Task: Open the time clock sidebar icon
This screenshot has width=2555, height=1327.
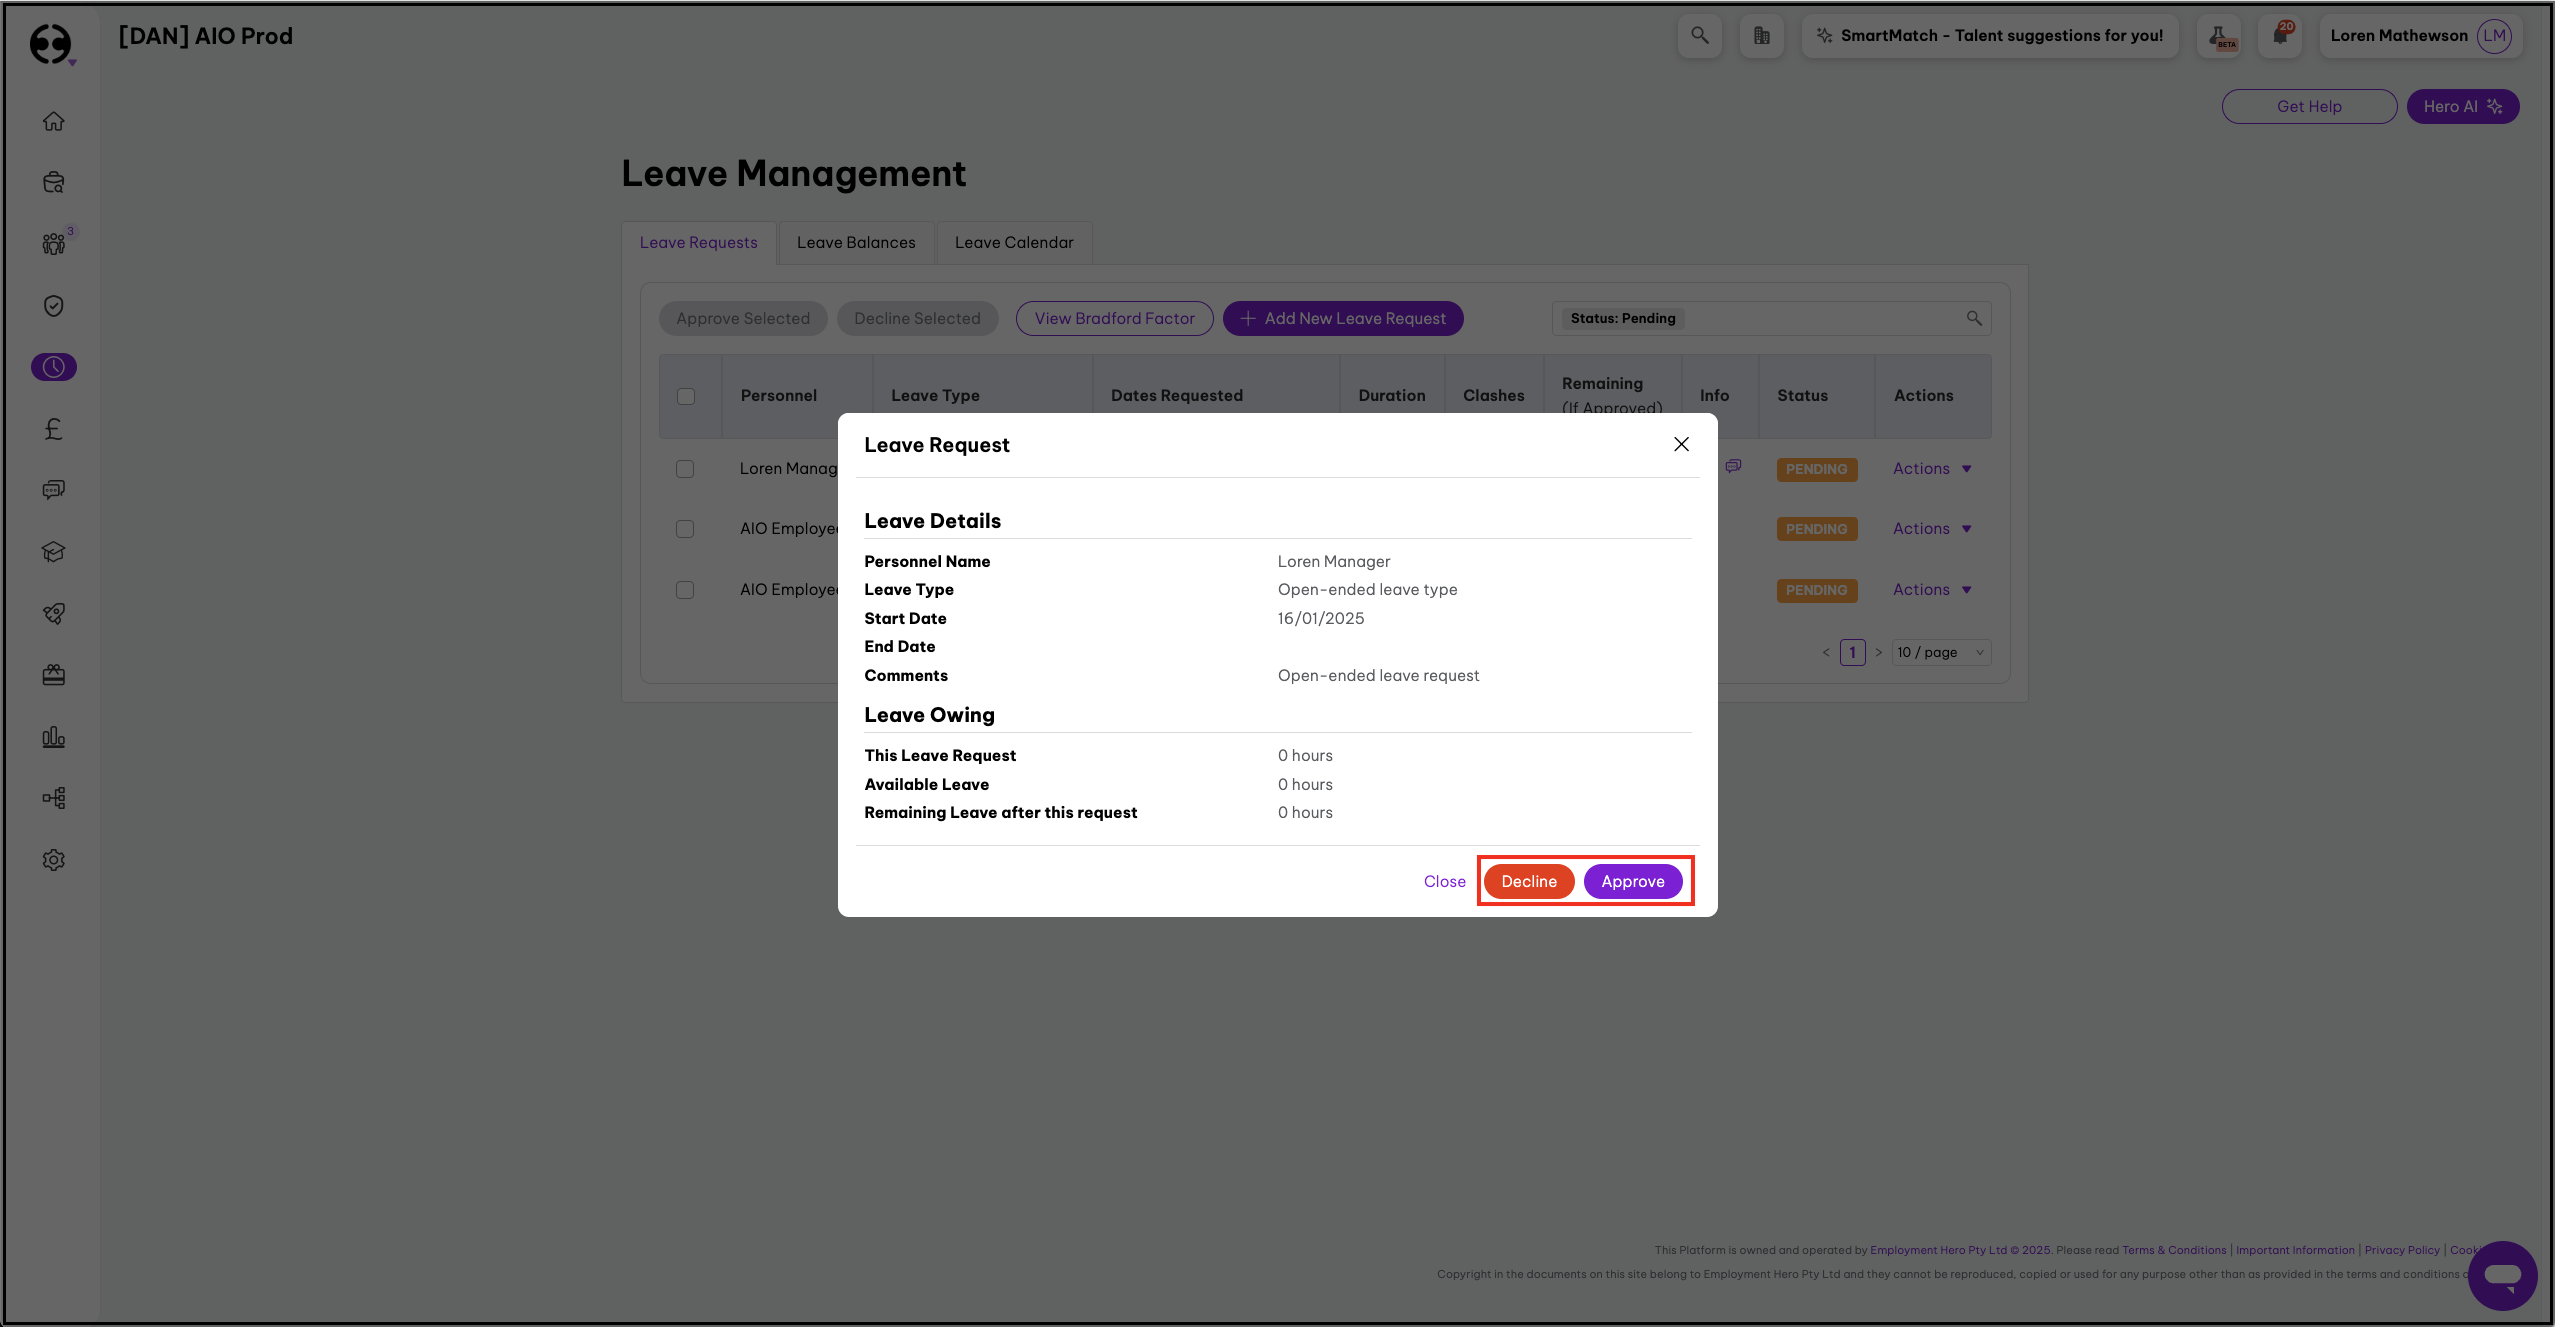Action: (x=54, y=367)
